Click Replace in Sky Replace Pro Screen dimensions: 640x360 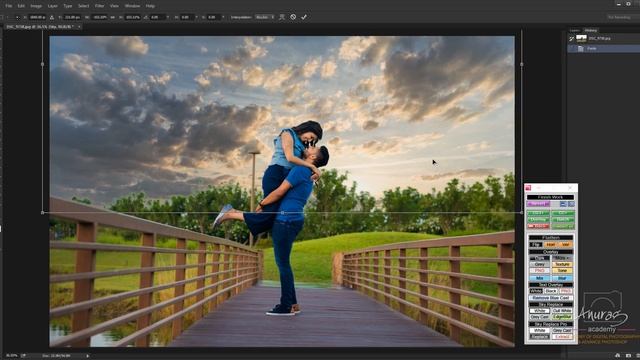click(539, 337)
